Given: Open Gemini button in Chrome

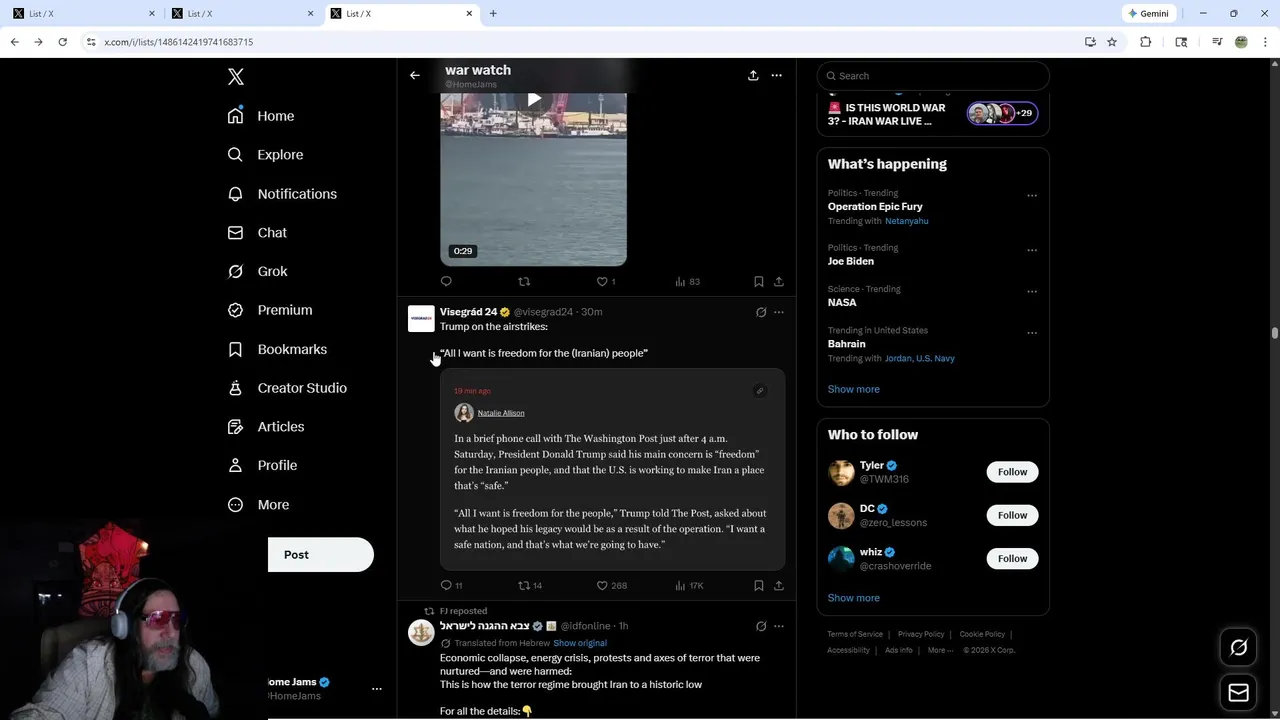Looking at the screenshot, I should (x=1148, y=14).
